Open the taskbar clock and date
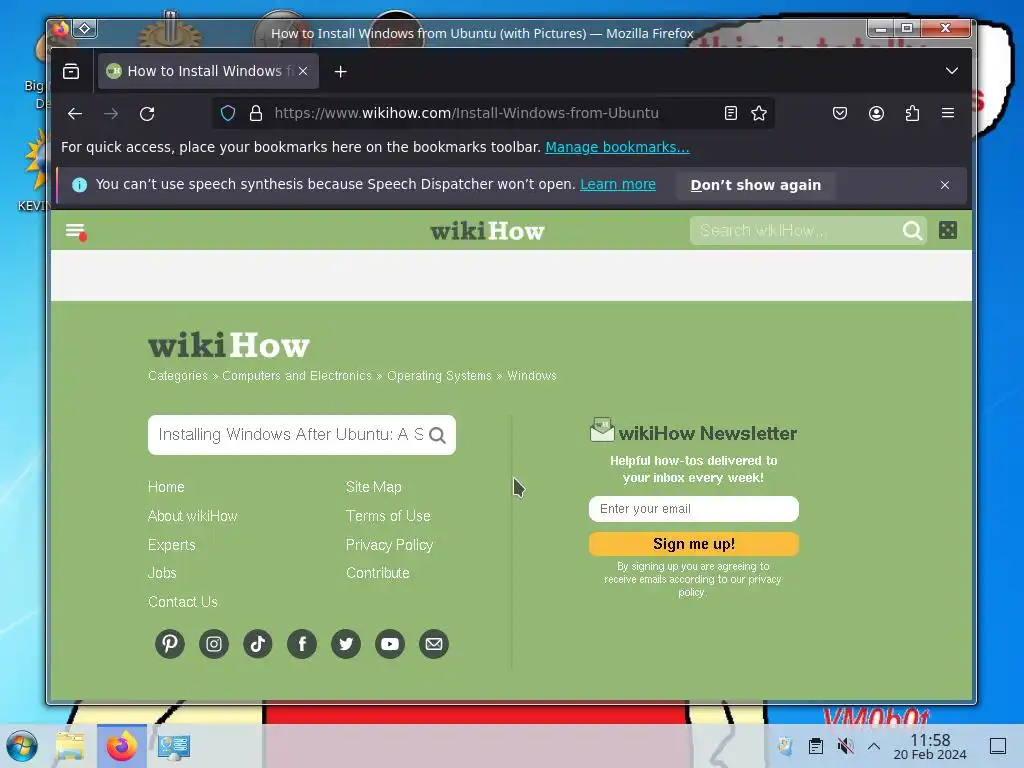The height and width of the screenshot is (768, 1024). pyautogui.click(x=930, y=746)
